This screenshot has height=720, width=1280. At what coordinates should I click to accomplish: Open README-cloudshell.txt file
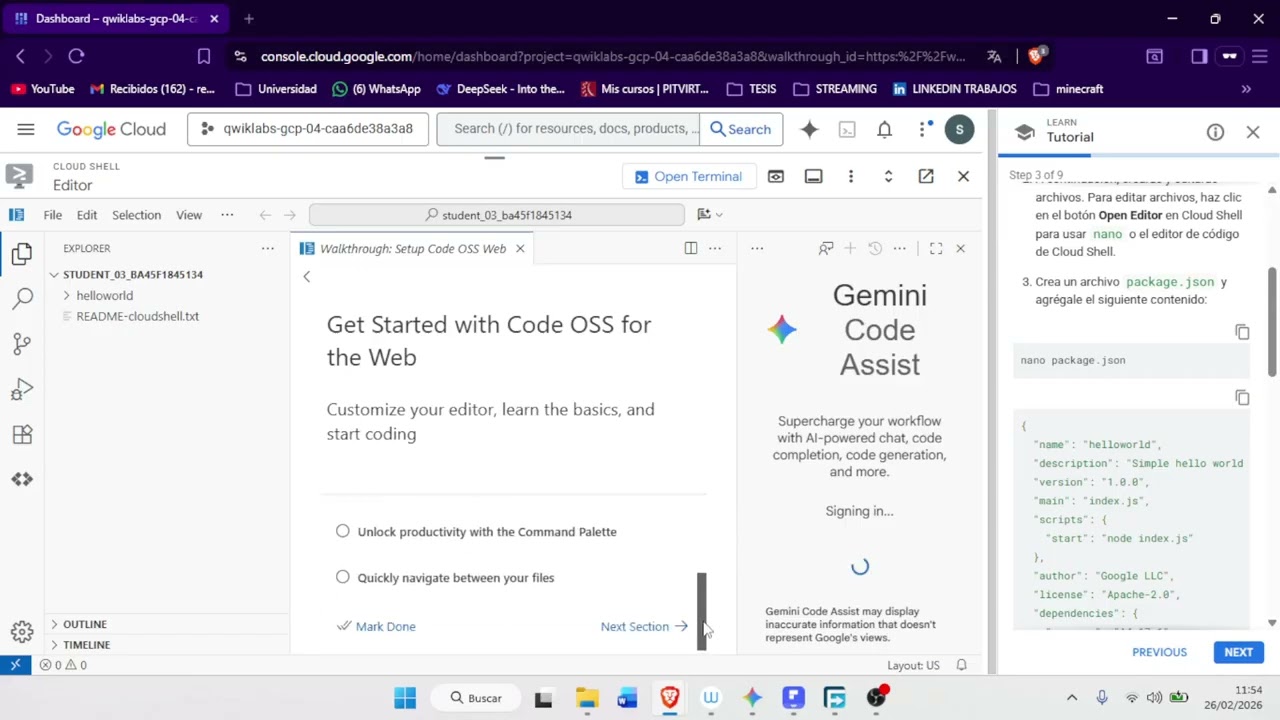pyautogui.click(x=137, y=316)
